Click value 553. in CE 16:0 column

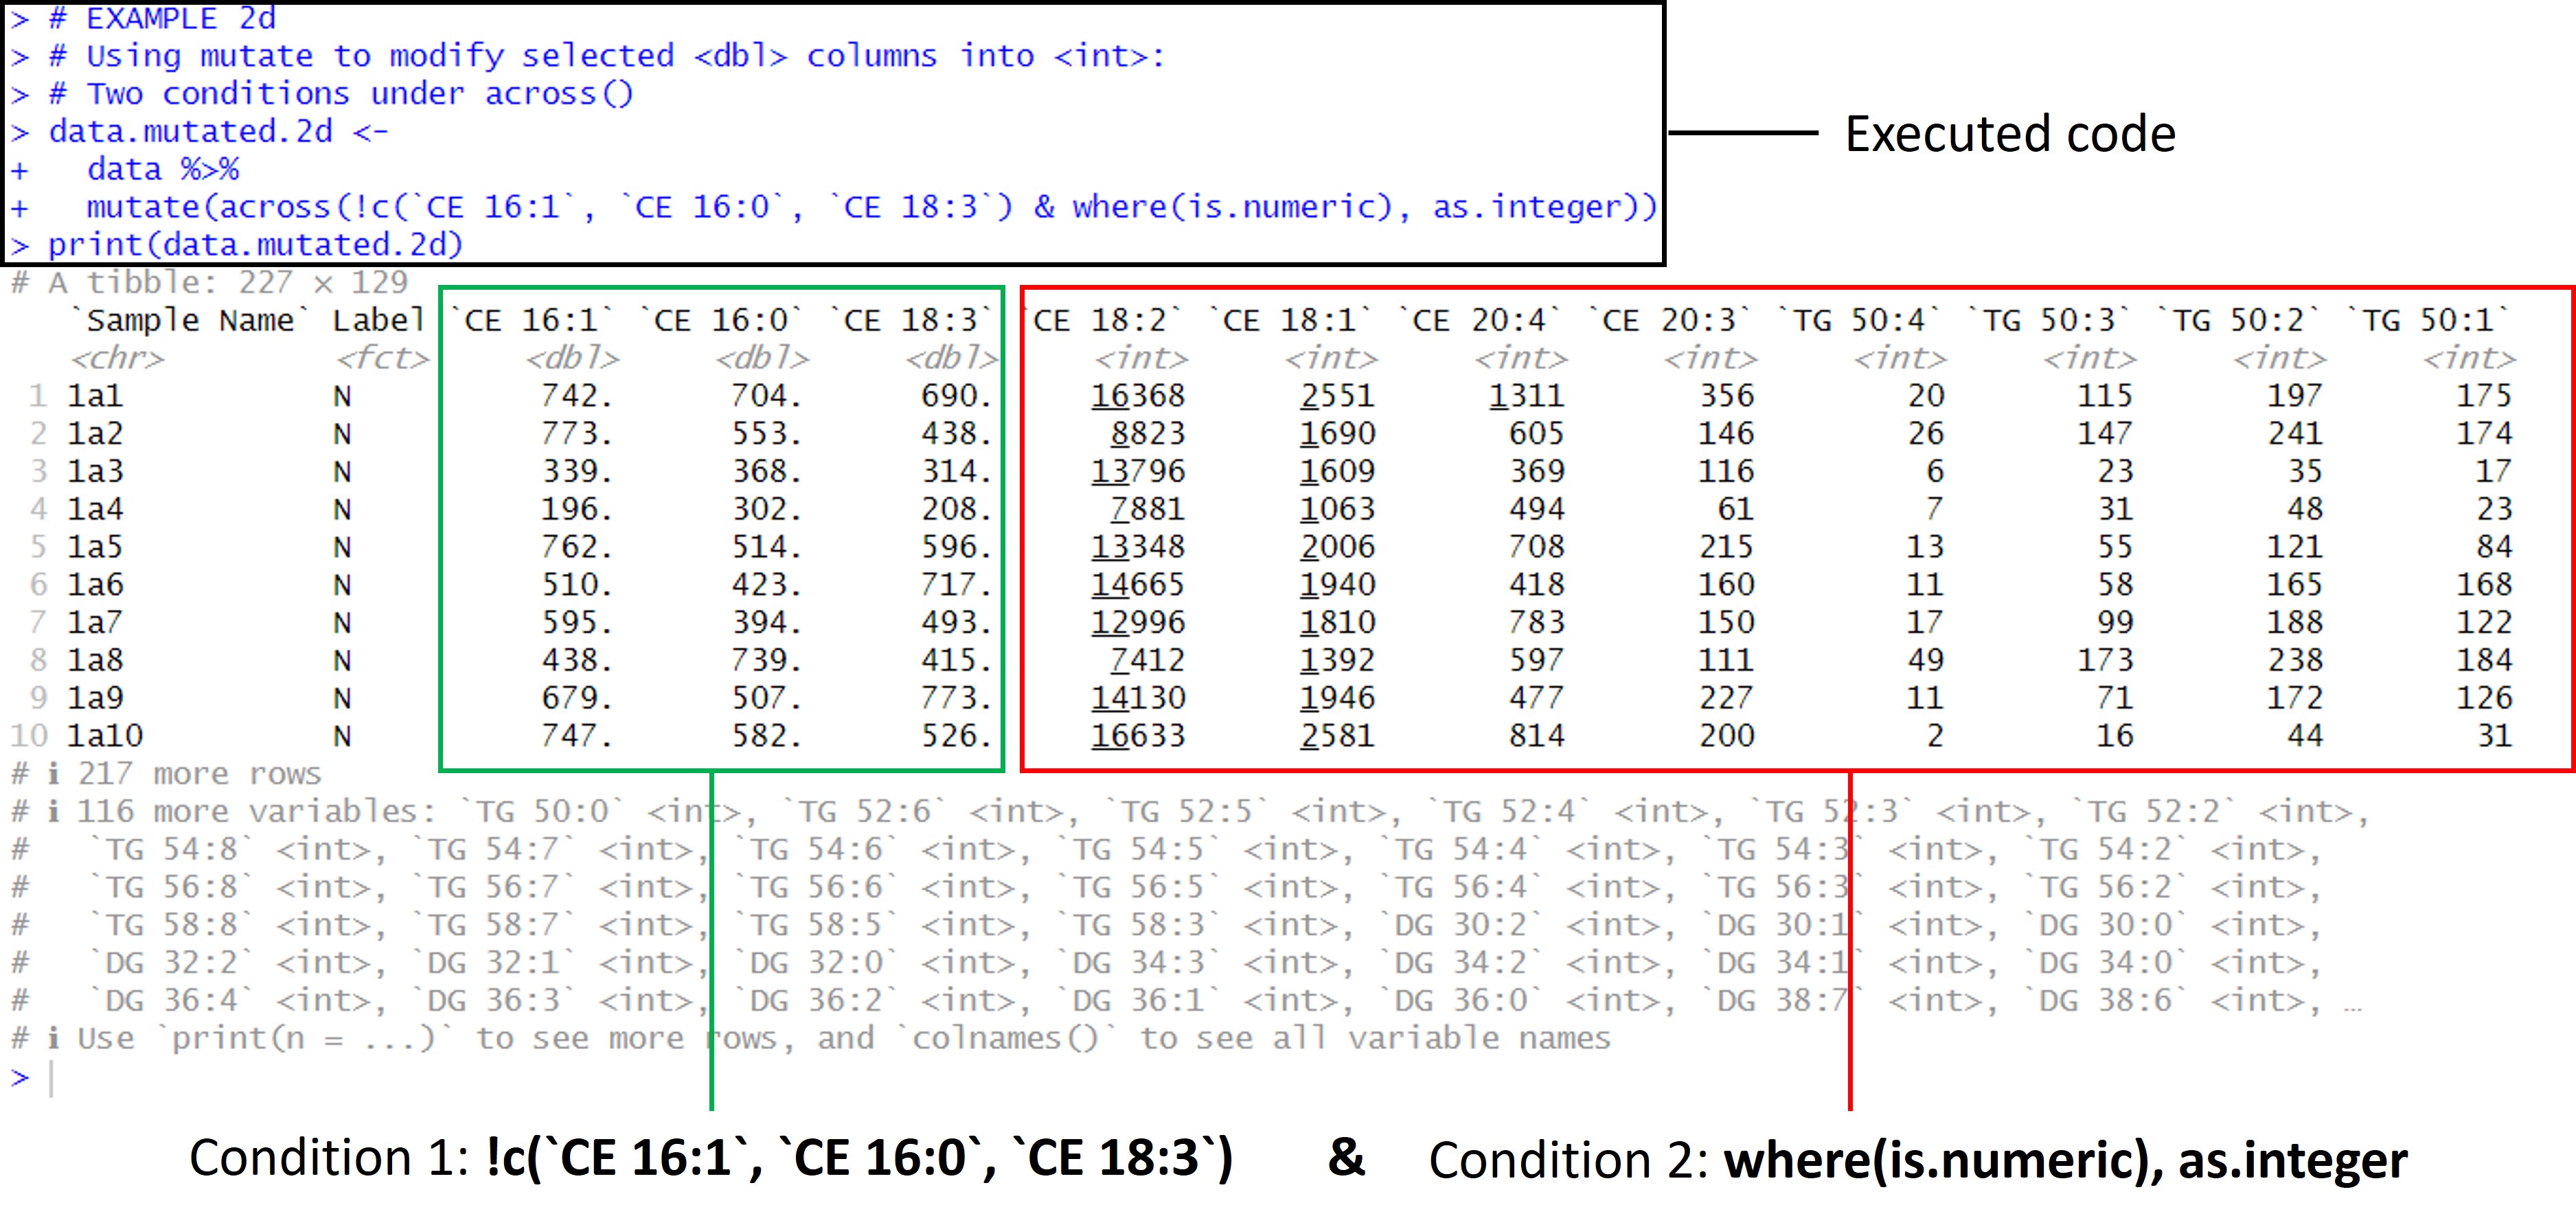(x=766, y=434)
